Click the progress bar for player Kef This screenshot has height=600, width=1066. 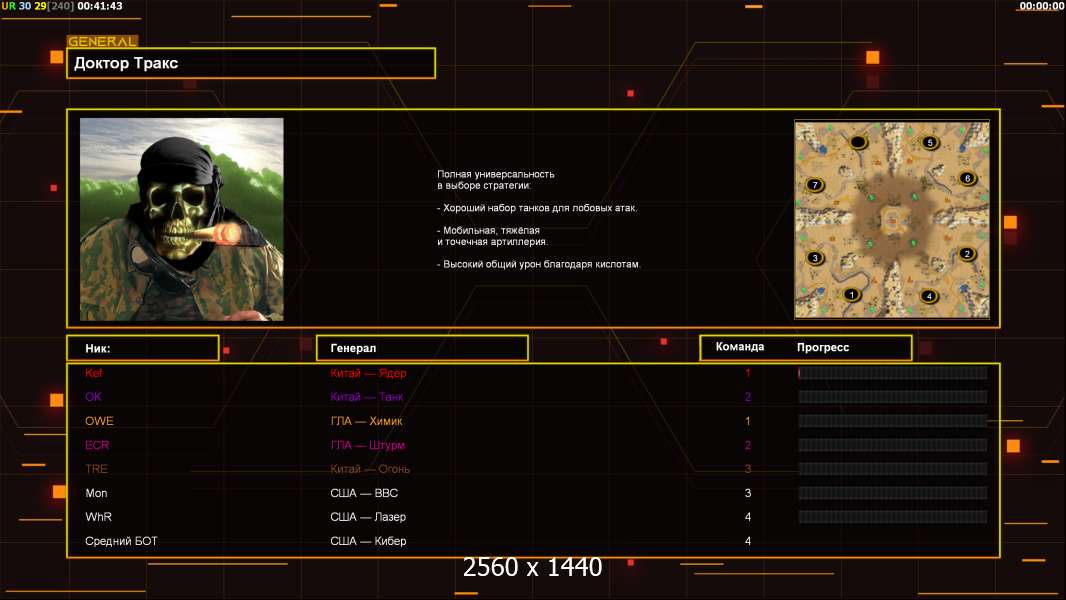(892, 373)
